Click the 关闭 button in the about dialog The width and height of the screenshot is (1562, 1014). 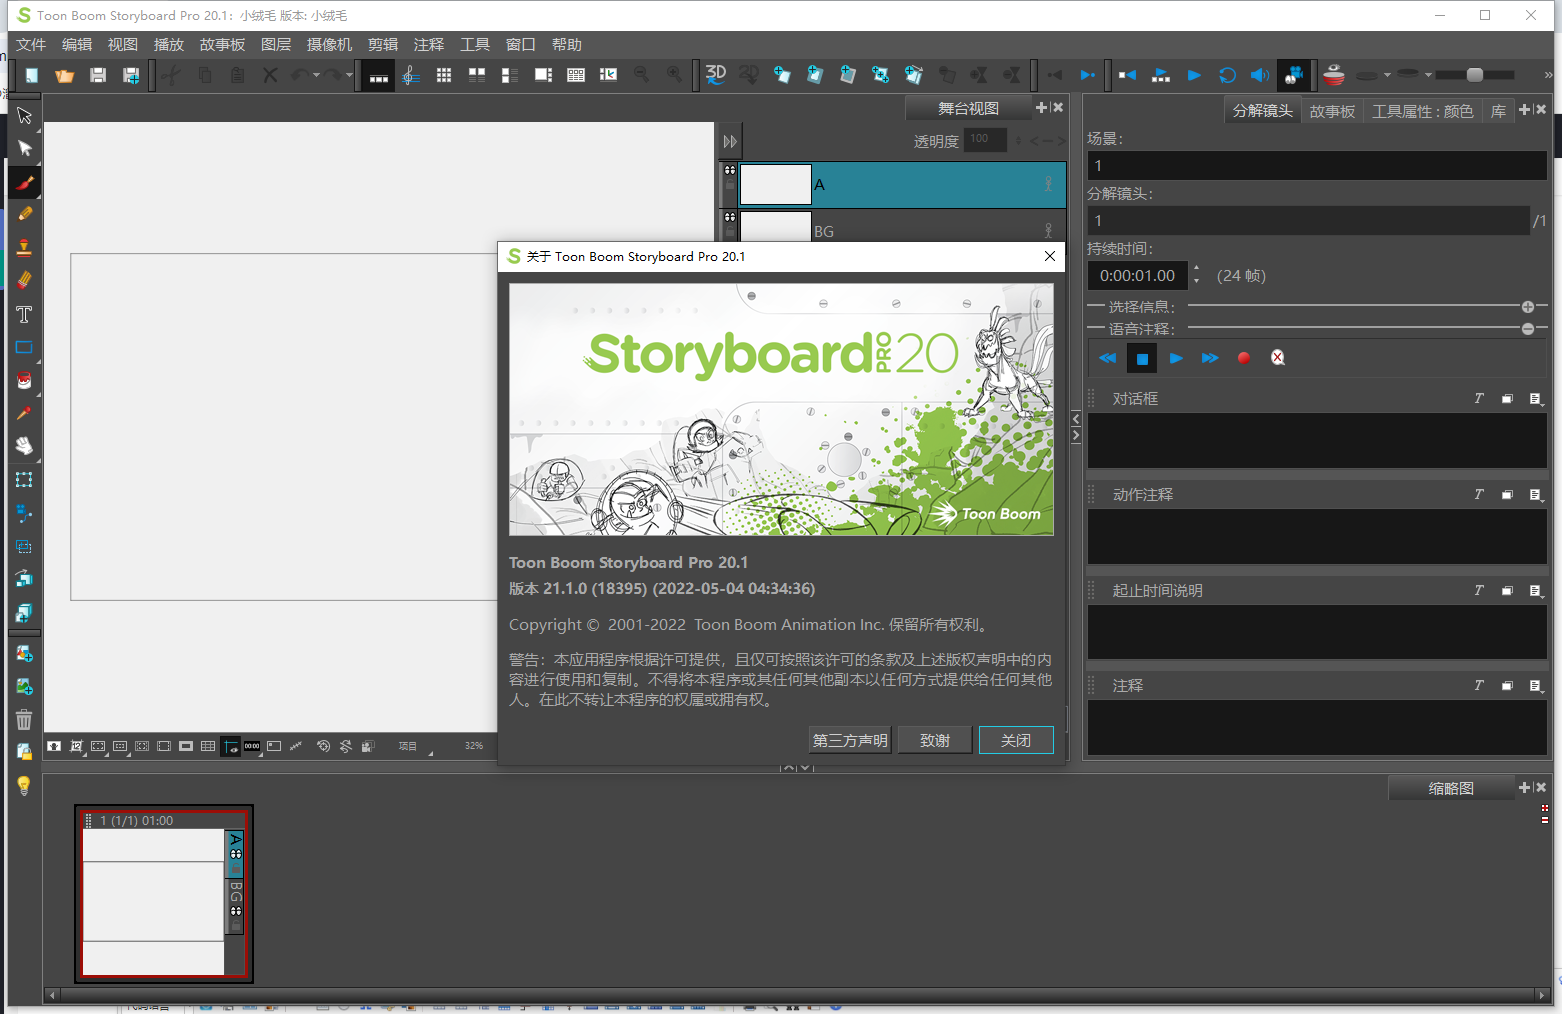click(x=1016, y=740)
